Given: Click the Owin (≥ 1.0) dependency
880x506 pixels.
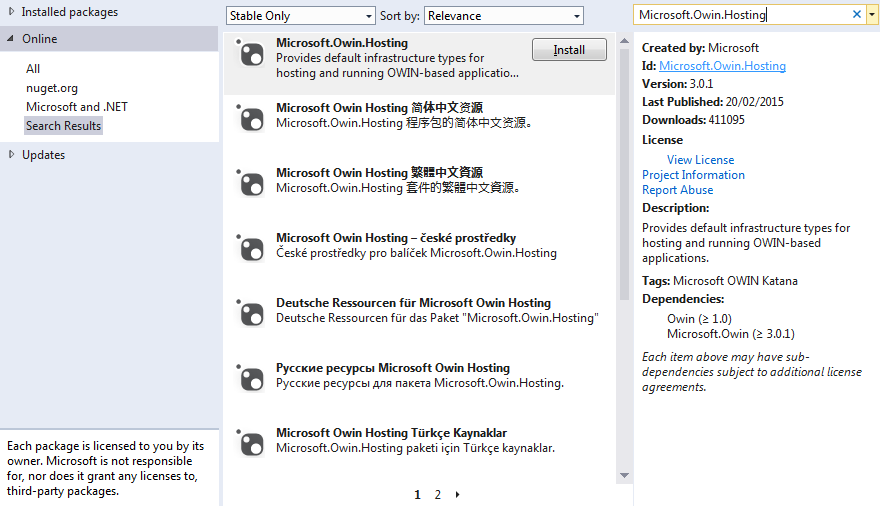Looking at the screenshot, I should tap(699, 319).
